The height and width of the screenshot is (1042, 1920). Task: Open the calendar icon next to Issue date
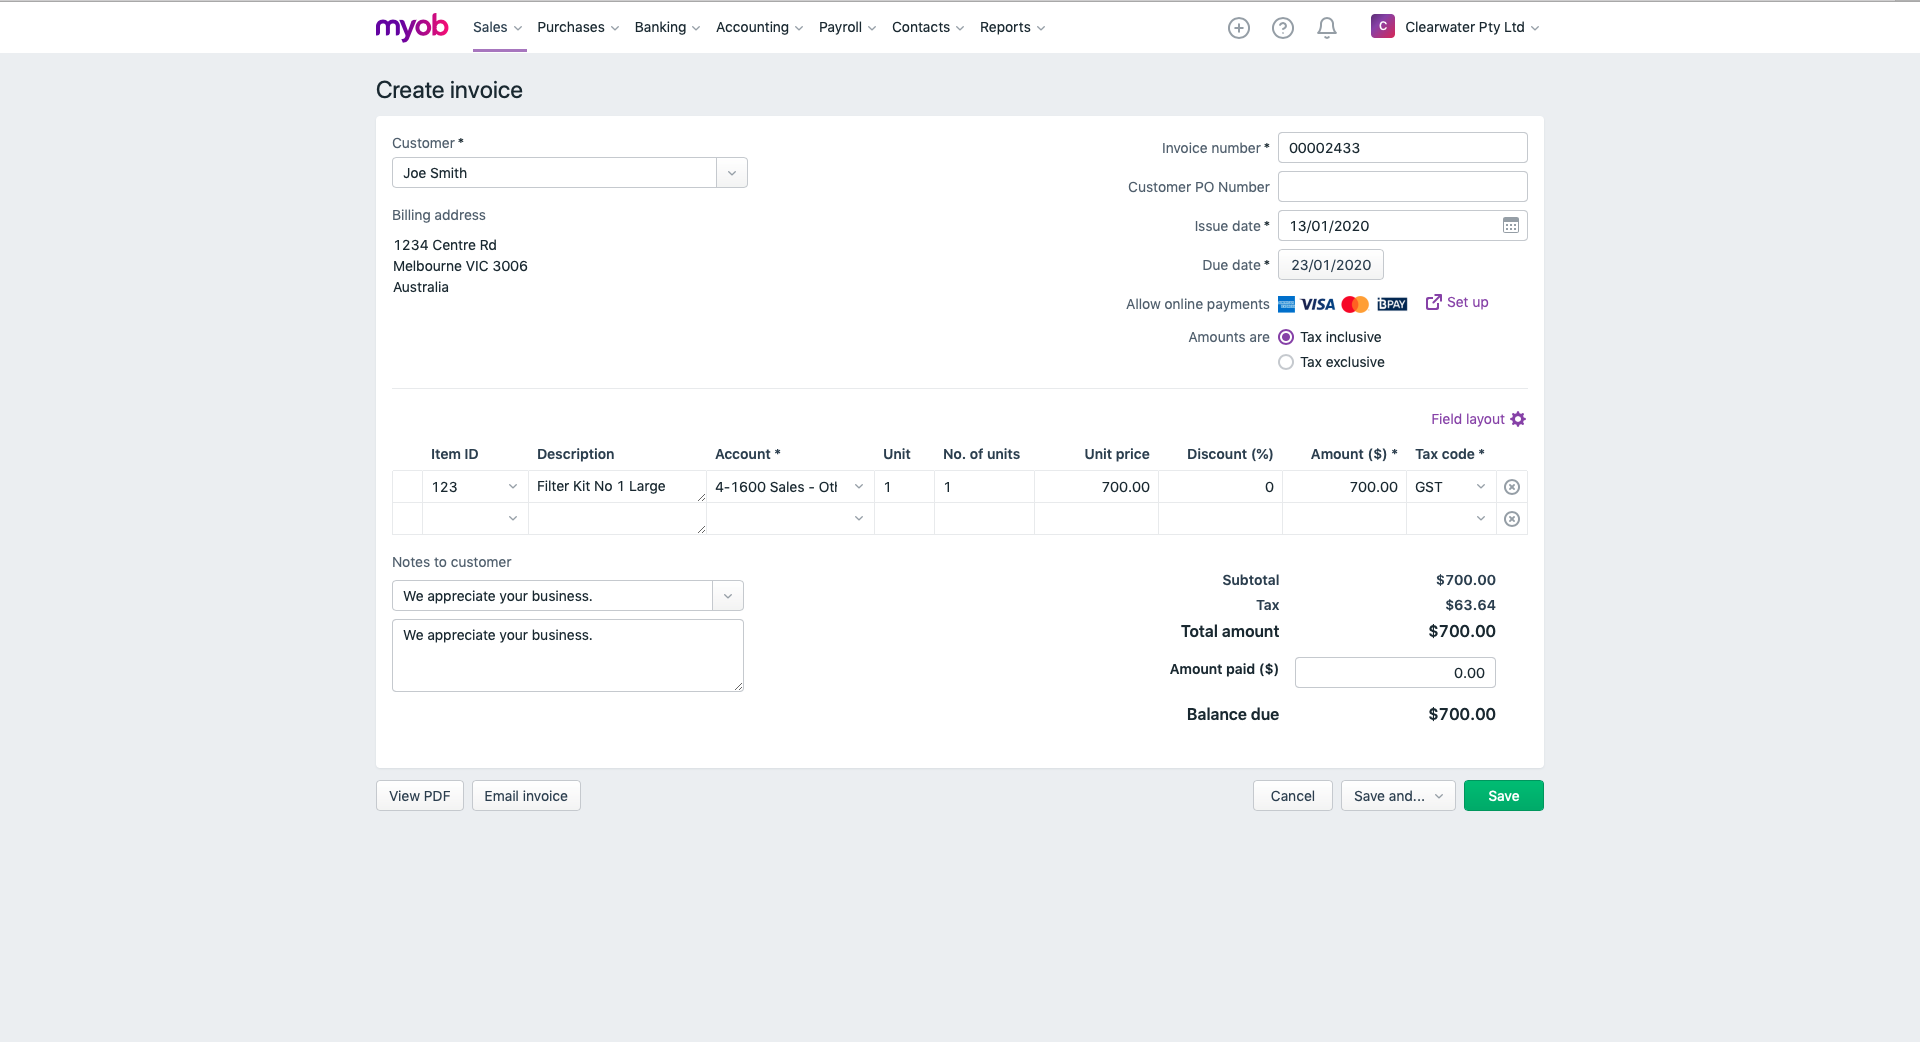[x=1510, y=225]
